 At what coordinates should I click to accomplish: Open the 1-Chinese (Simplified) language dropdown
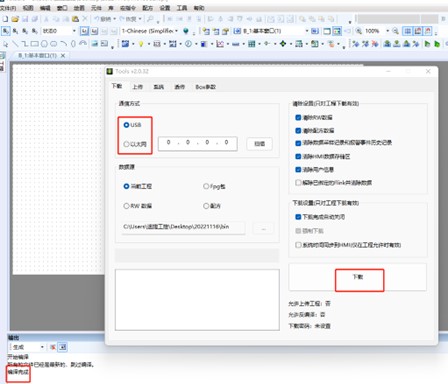pyautogui.click(x=150, y=31)
